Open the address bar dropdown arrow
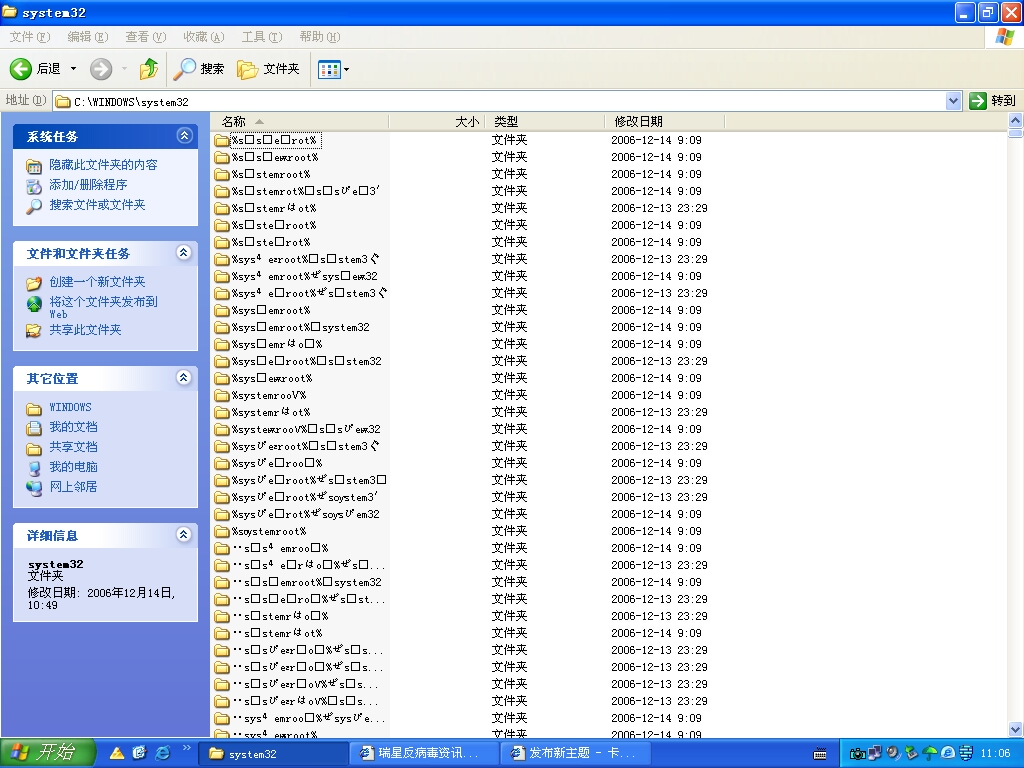The height and width of the screenshot is (768, 1024). click(x=953, y=101)
